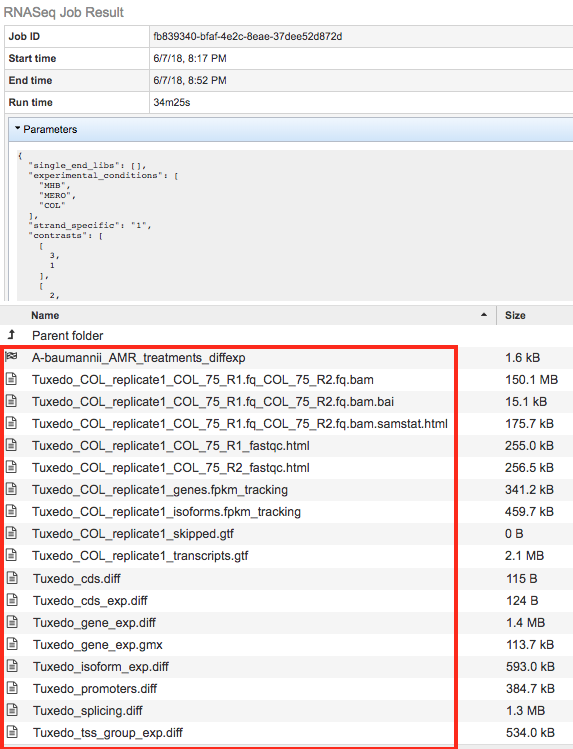
Task: Click the Run time value 34m25s
Action: point(172,102)
